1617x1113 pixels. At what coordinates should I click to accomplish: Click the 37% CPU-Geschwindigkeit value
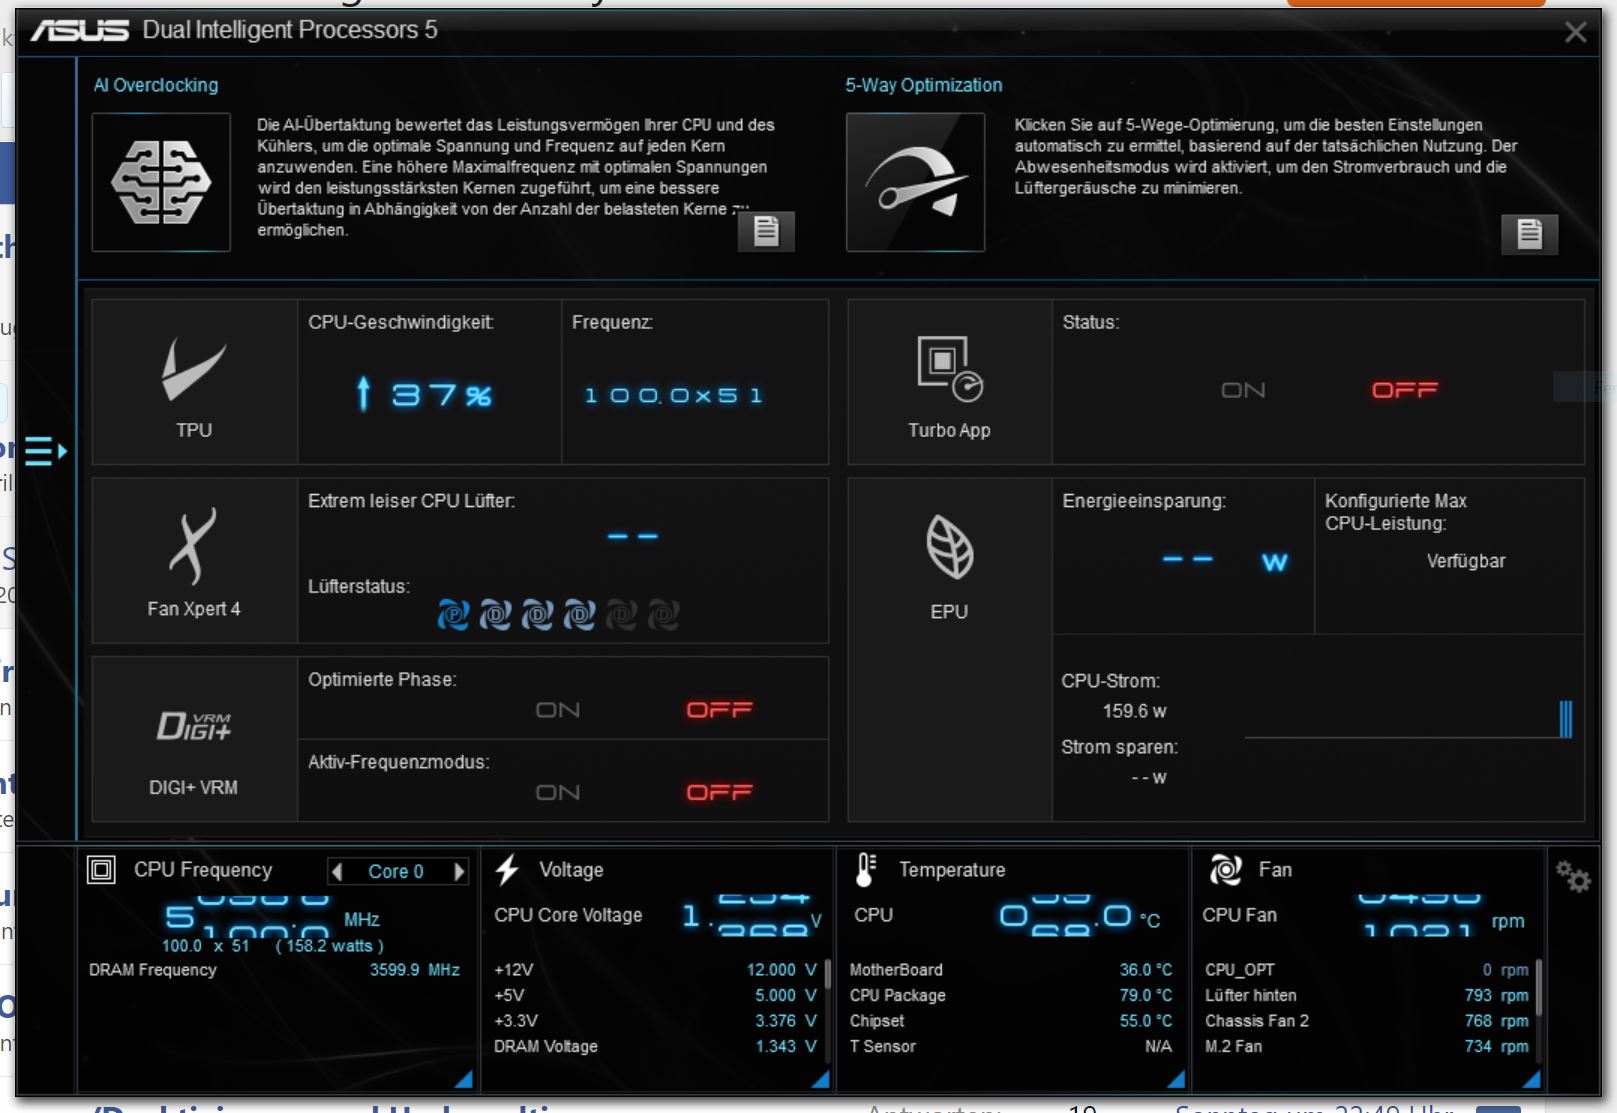coord(424,395)
